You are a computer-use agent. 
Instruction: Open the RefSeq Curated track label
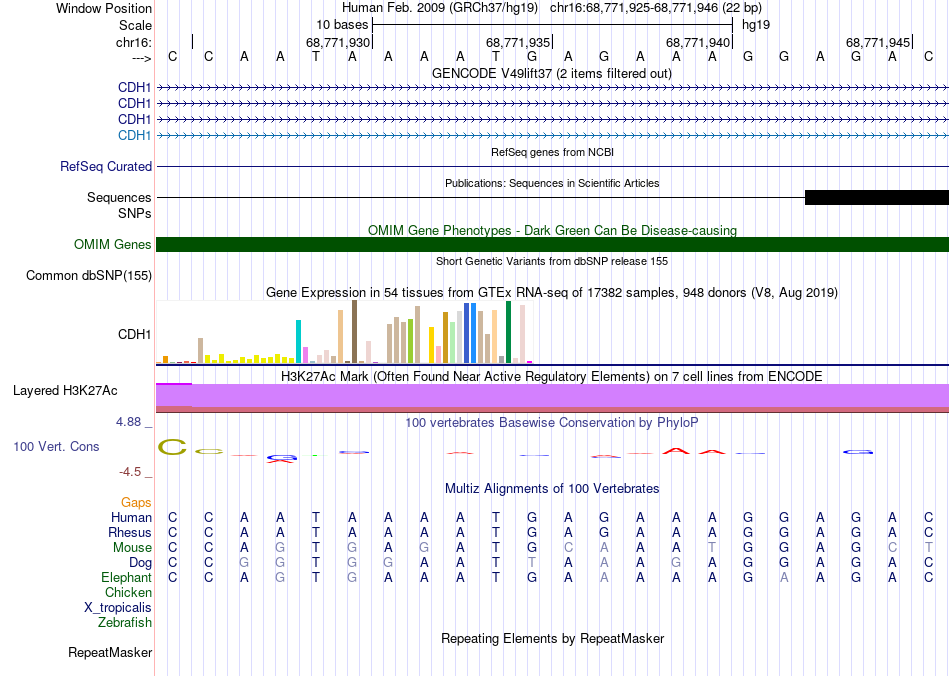pos(106,167)
